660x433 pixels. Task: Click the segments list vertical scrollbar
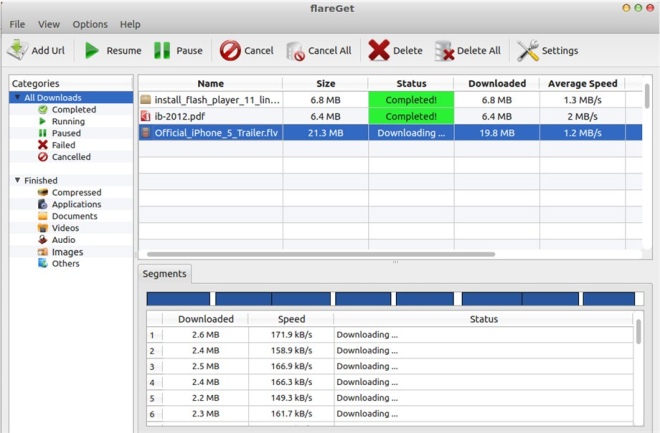pyautogui.click(x=639, y=332)
